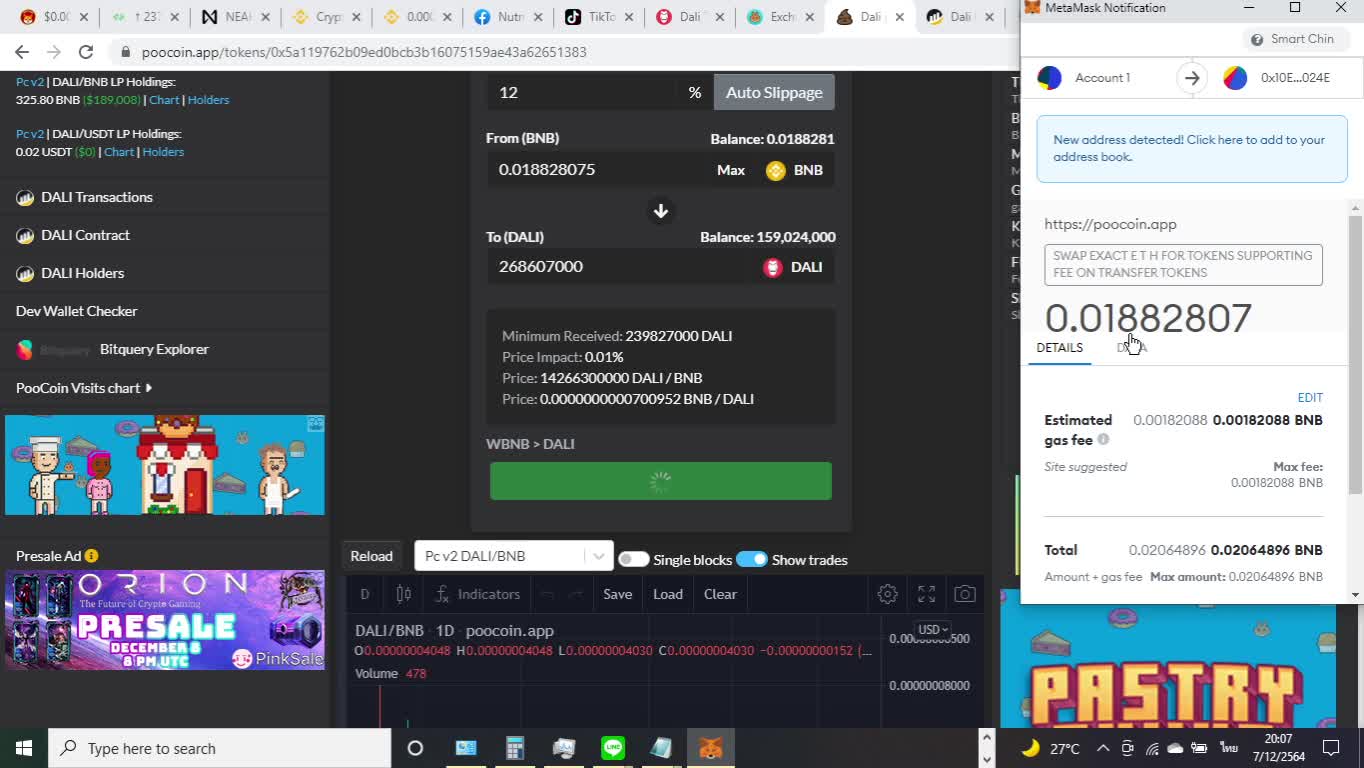The width and height of the screenshot is (1364, 768).
Task: Click Auto Slippage button
Action: point(774,92)
